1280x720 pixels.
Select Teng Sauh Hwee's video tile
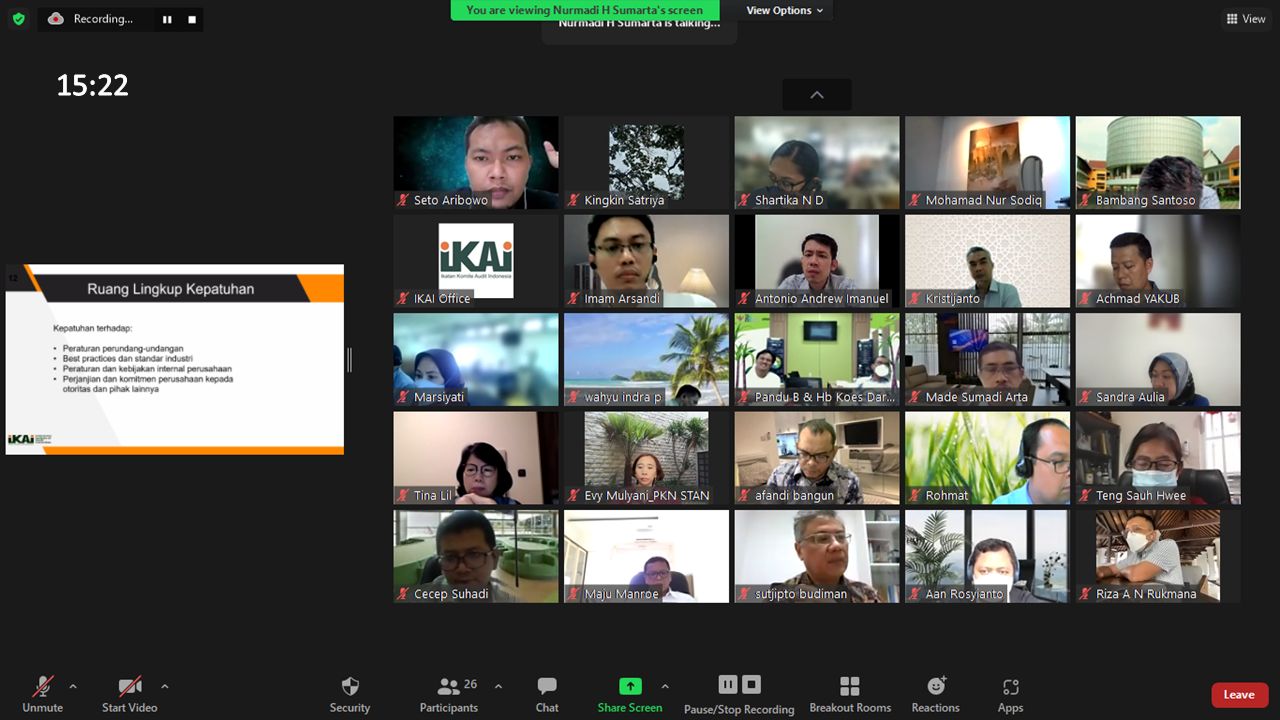tap(1158, 458)
